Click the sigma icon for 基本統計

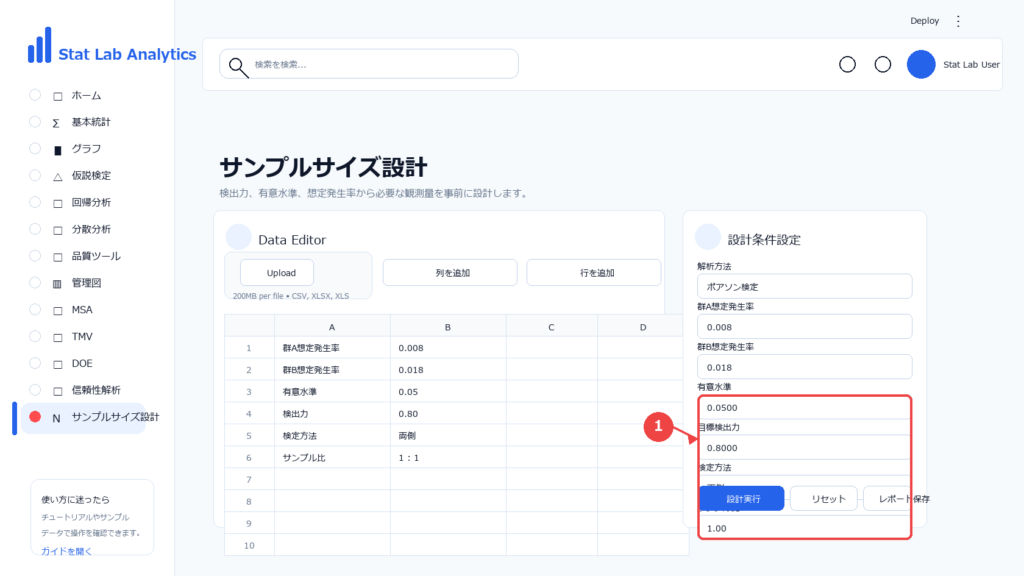pyautogui.click(x=56, y=123)
